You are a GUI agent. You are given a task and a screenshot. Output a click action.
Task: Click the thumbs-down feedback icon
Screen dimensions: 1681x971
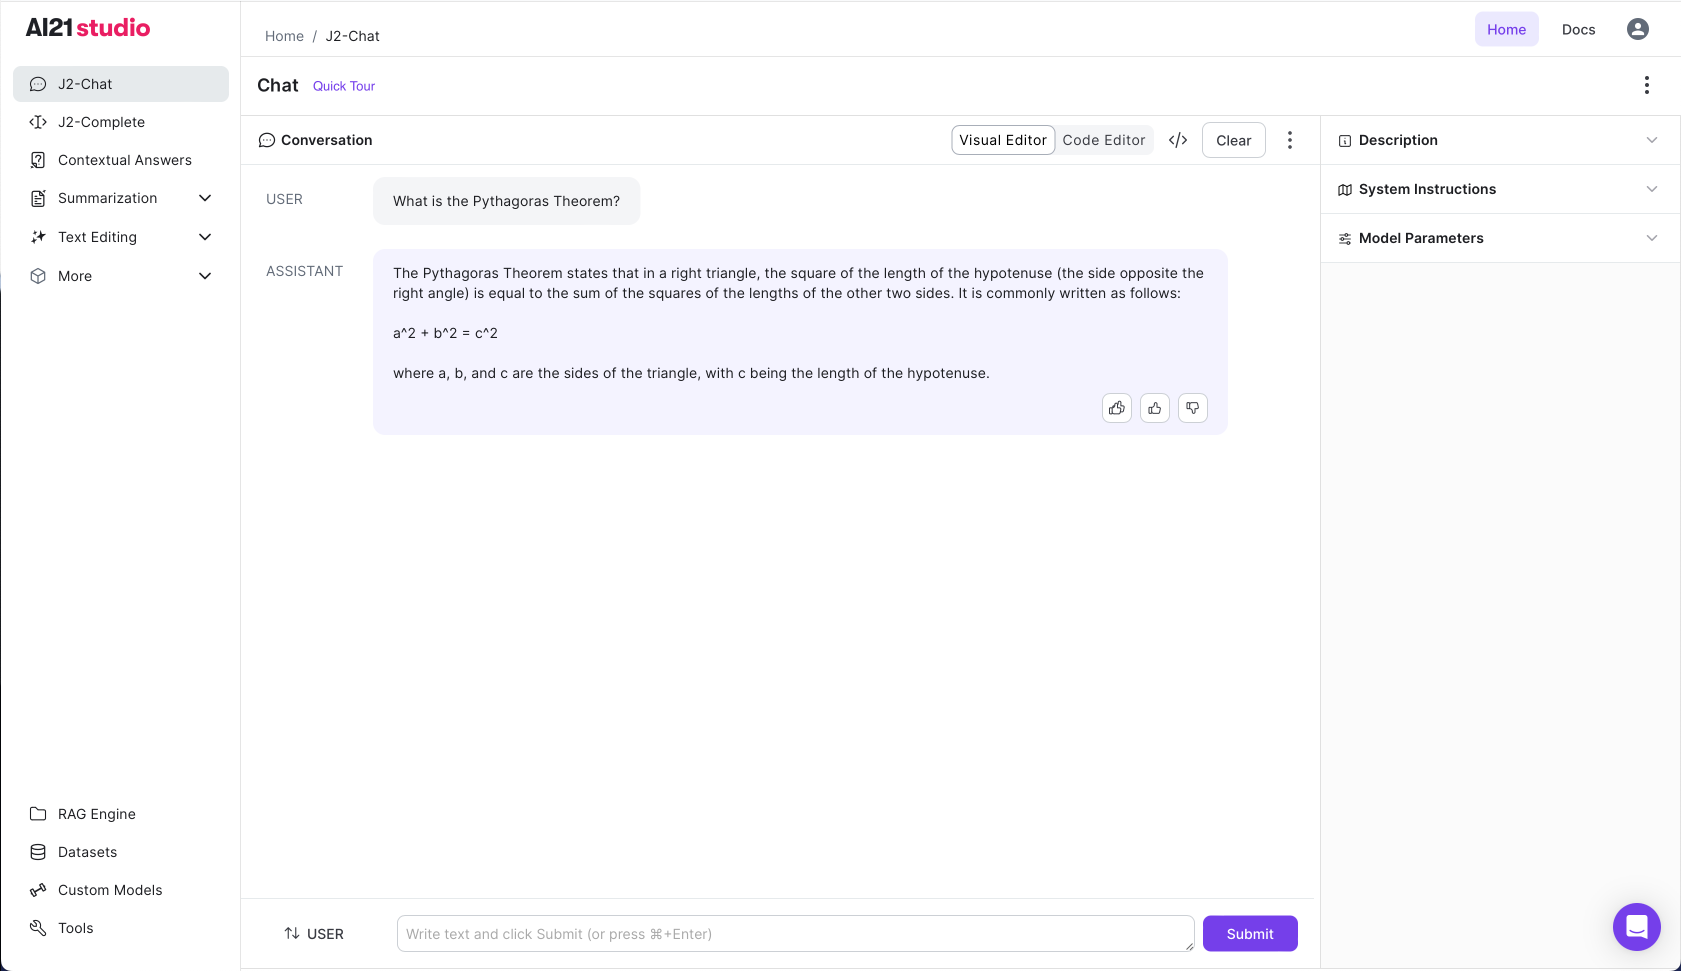coord(1193,408)
